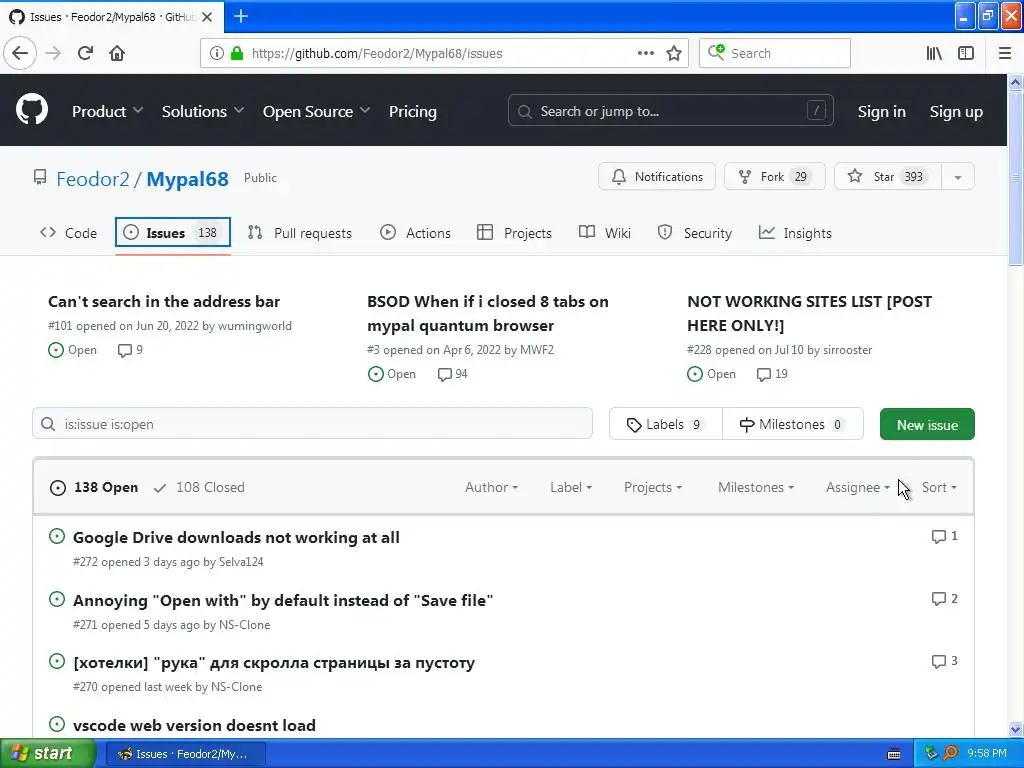Fork the repository with Fork button
The image size is (1024, 768).
click(775, 177)
